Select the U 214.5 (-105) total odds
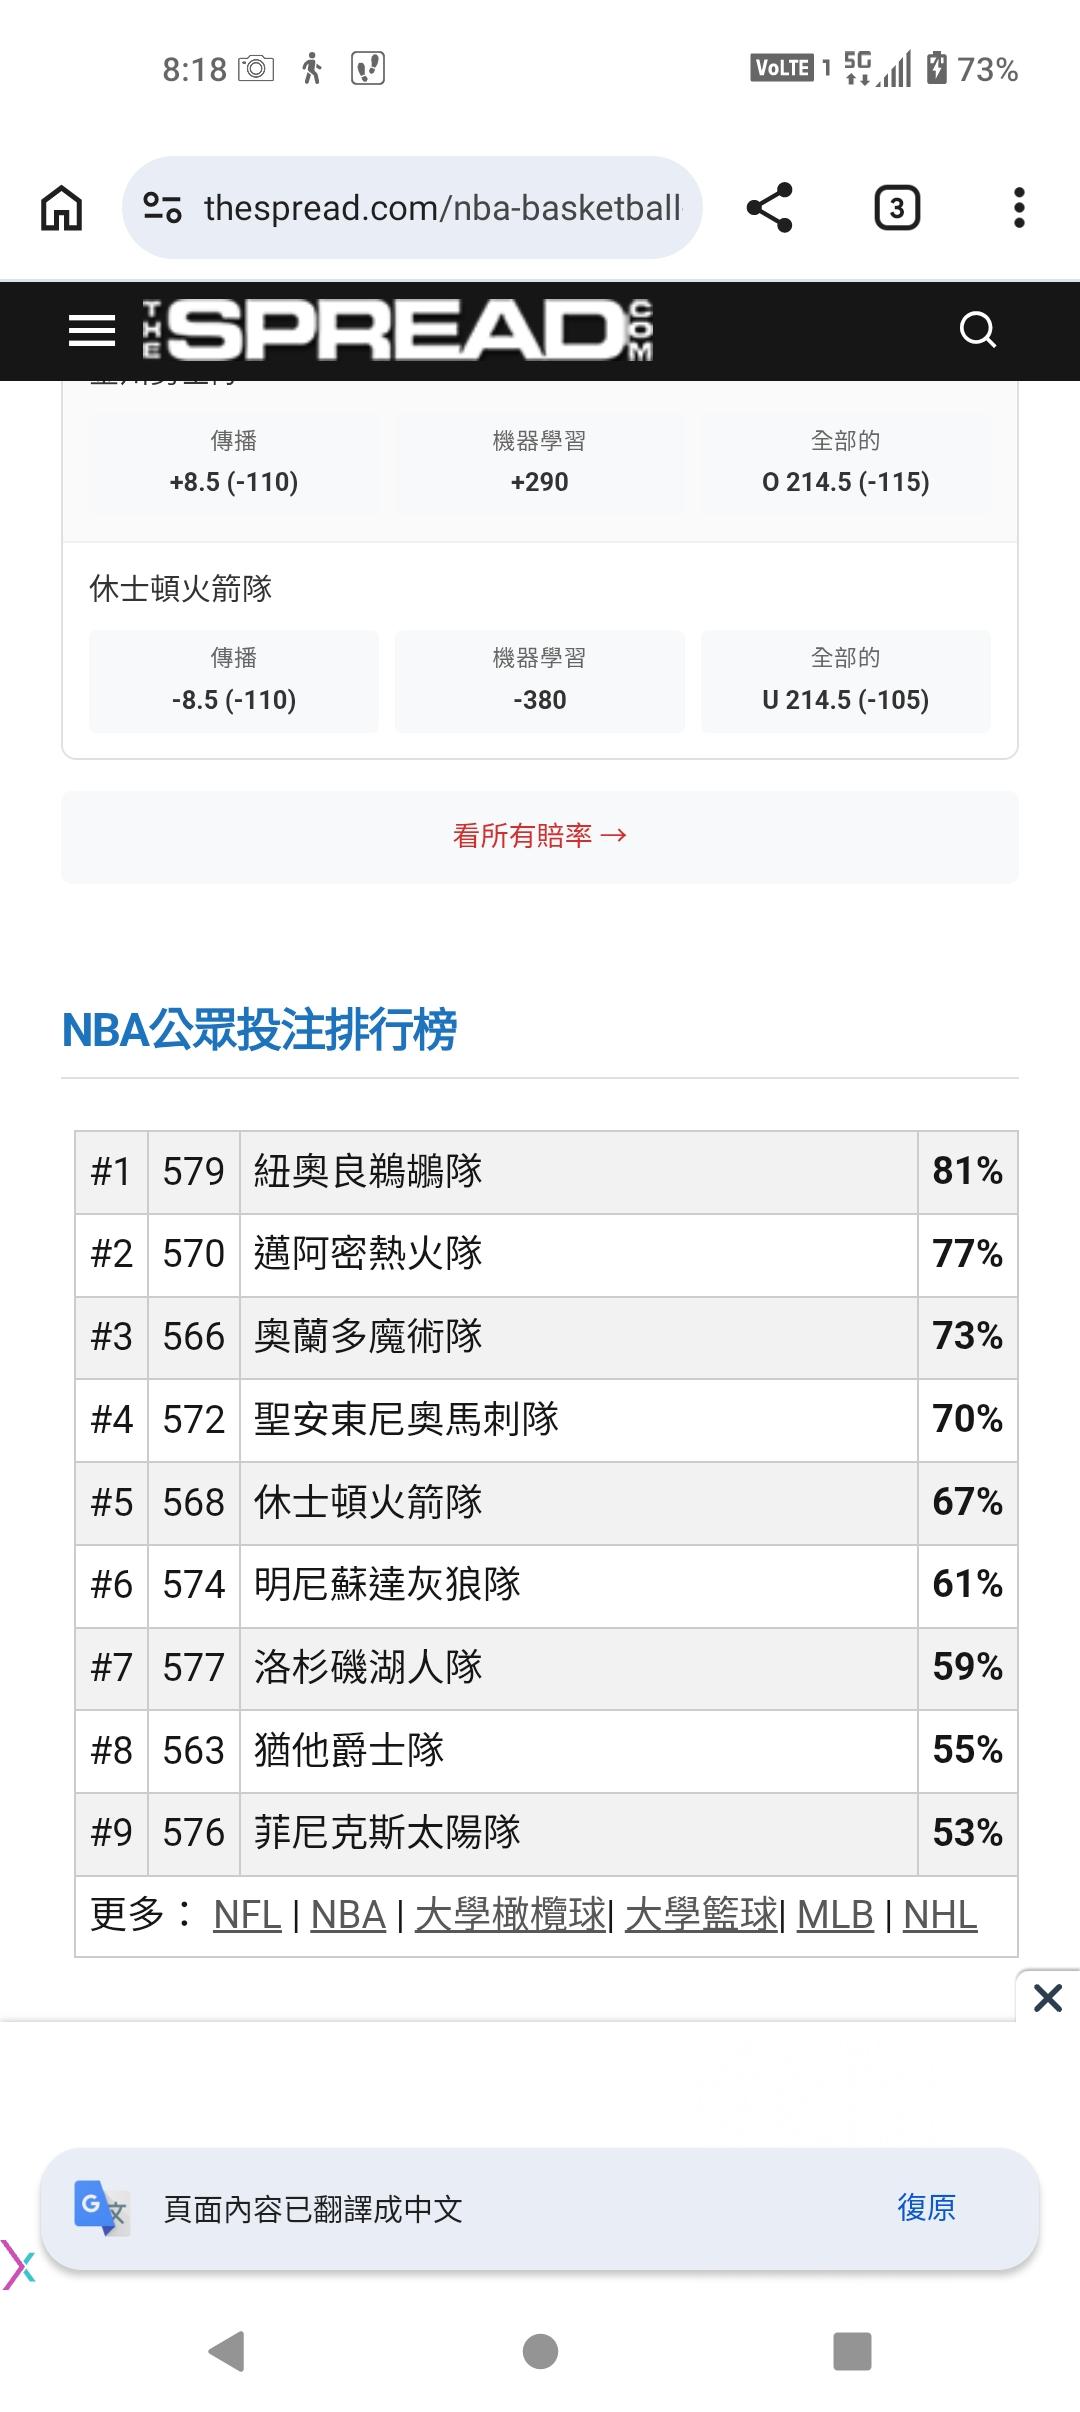Viewport: 1080px width, 2412px height. pyautogui.click(x=845, y=682)
